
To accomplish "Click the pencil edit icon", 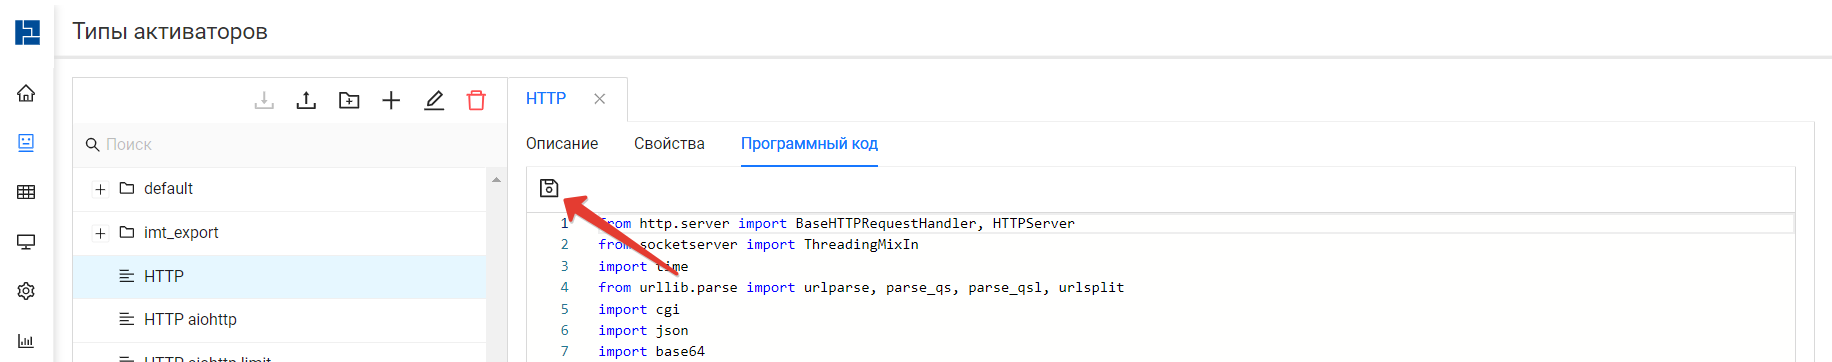I will [434, 100].
